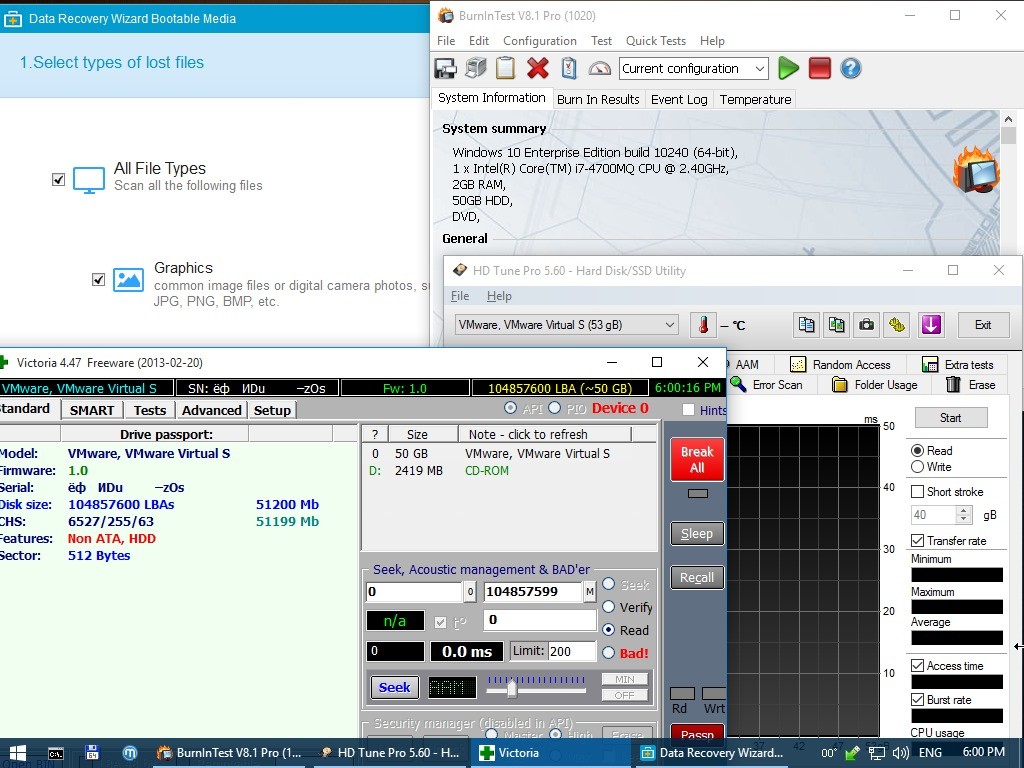
Task: Select the Read radio option in Victoria's seek panel
Action: 609,630
